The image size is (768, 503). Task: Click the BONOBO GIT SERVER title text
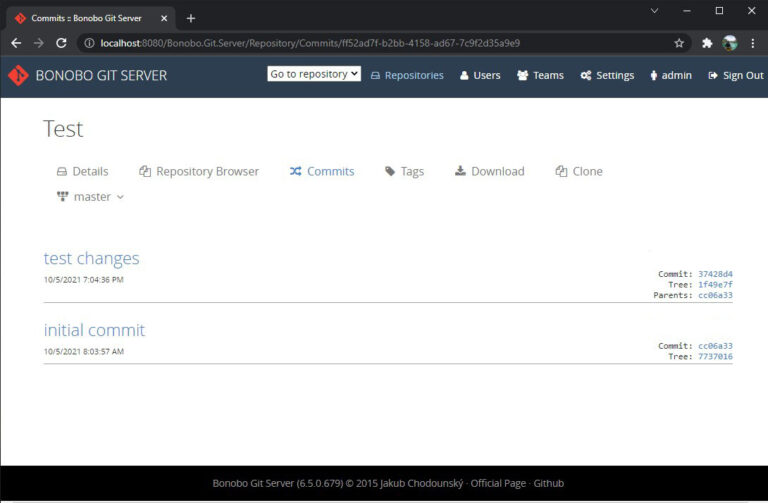(x=101, y=75)
